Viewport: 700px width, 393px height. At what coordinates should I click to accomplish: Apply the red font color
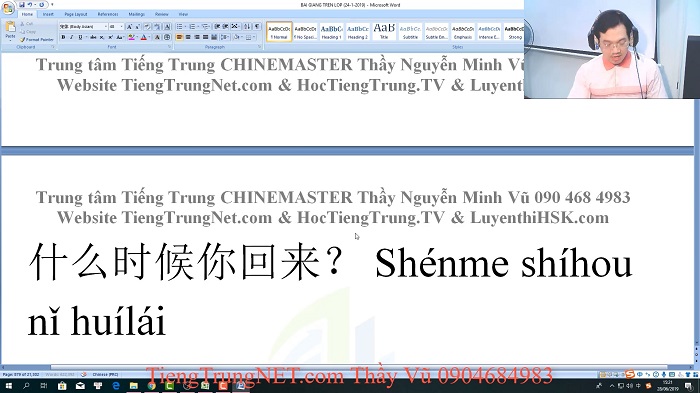pyautogui.click(x=143, y=37)
